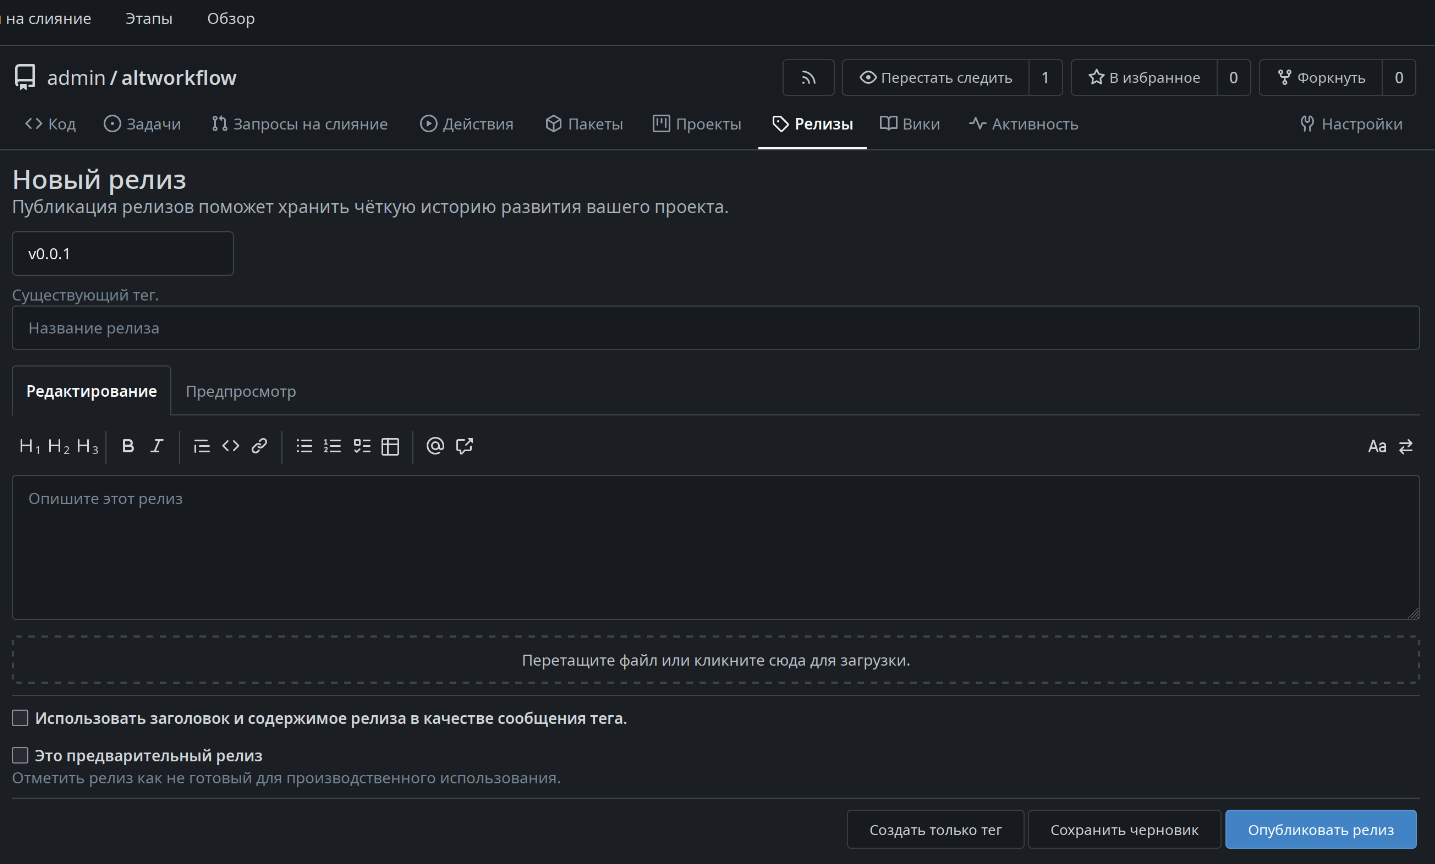Open the Вики tab
This screenshot has width=1435, height=864.
click(x=910, y=124)
